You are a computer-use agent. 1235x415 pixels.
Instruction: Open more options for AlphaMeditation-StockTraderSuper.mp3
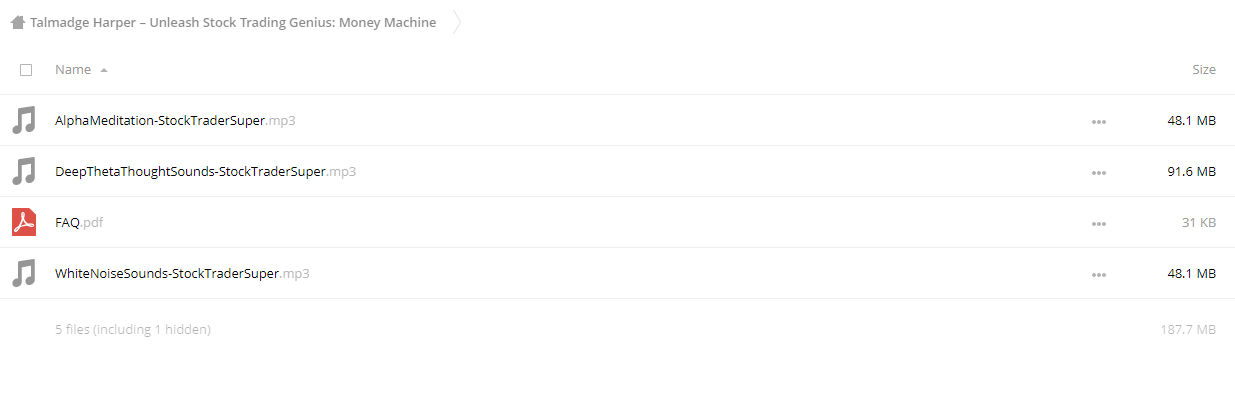(x=1099, y=122)
